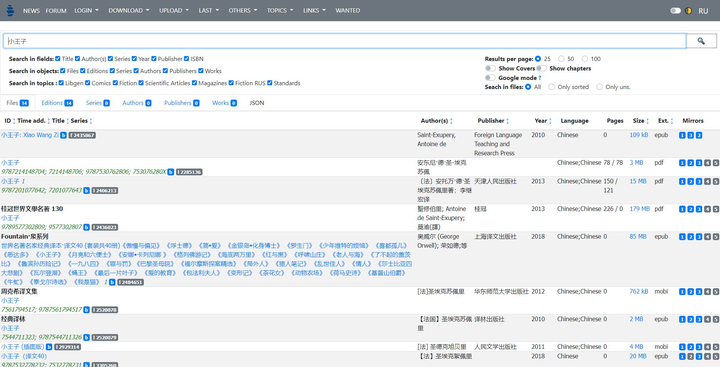Open mirror 2 for the 85 MB epub row
Image resolution: width=720 pixels, height=367 pixels.
[690, 237]
